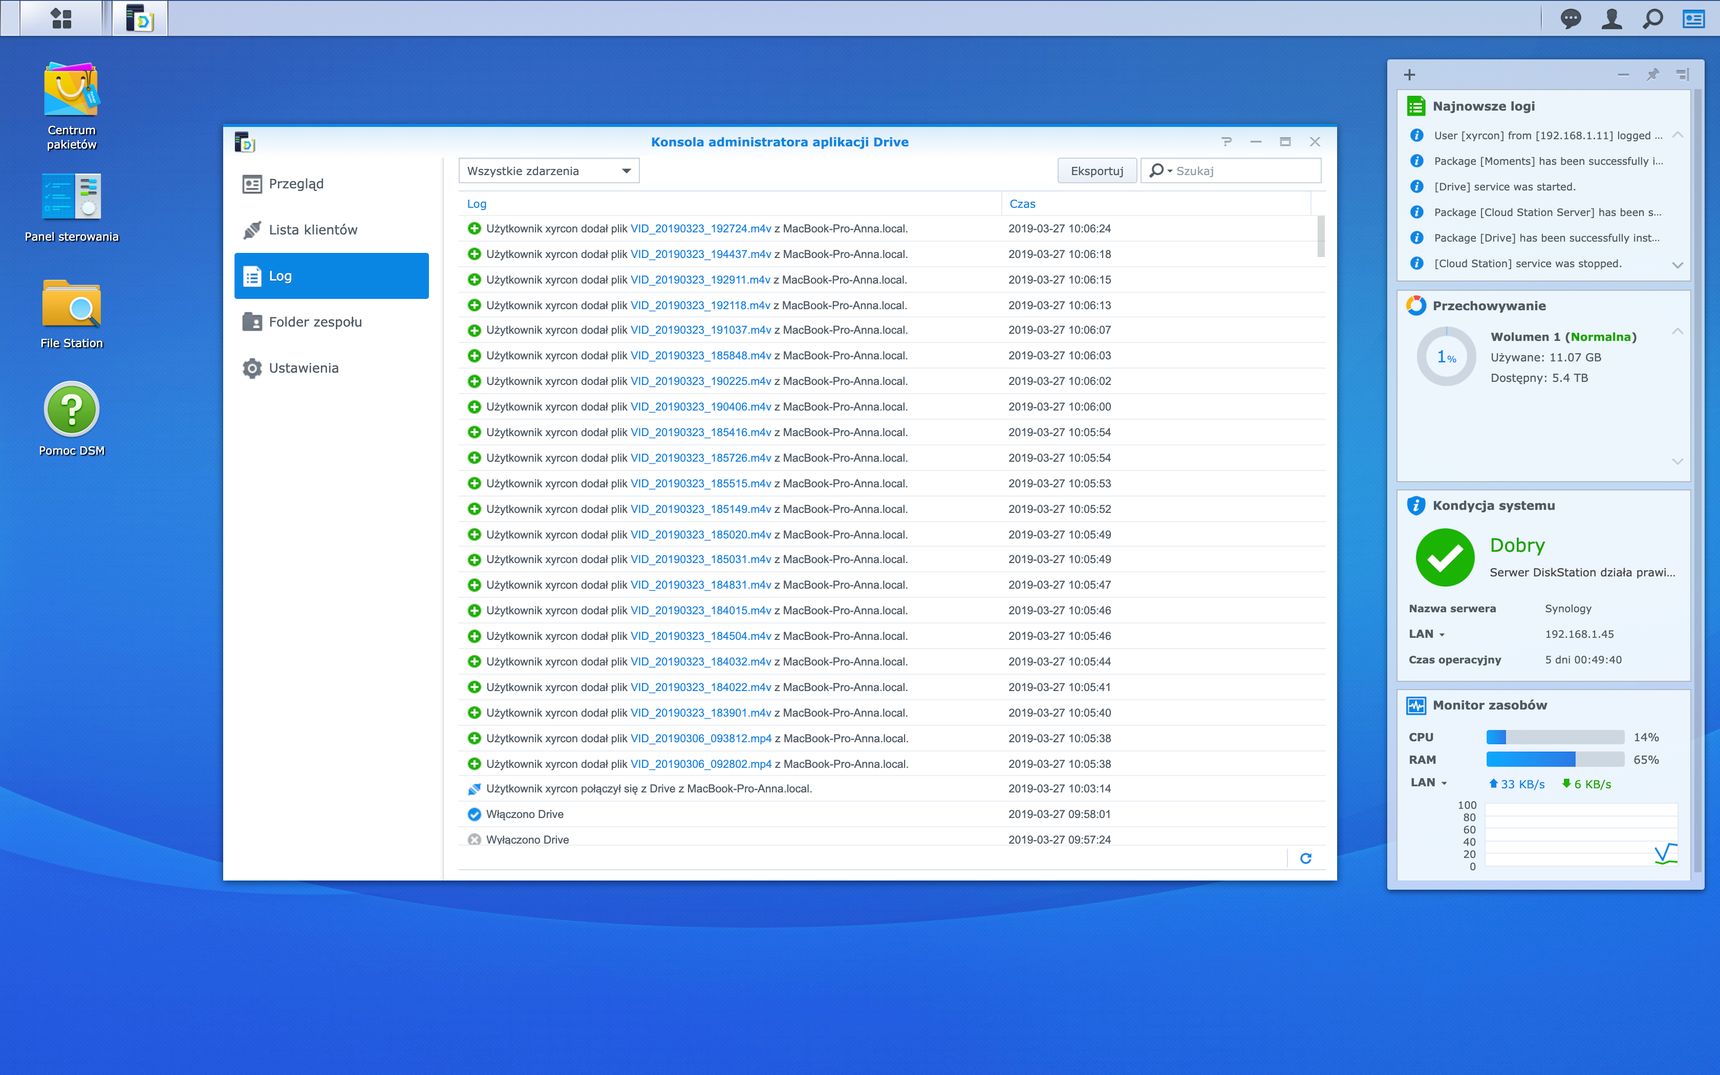The width and height of the screenshot is (1720, 1075).
Task: Click the up chevron in Najnowsze logi widget
Action: 1678,135
